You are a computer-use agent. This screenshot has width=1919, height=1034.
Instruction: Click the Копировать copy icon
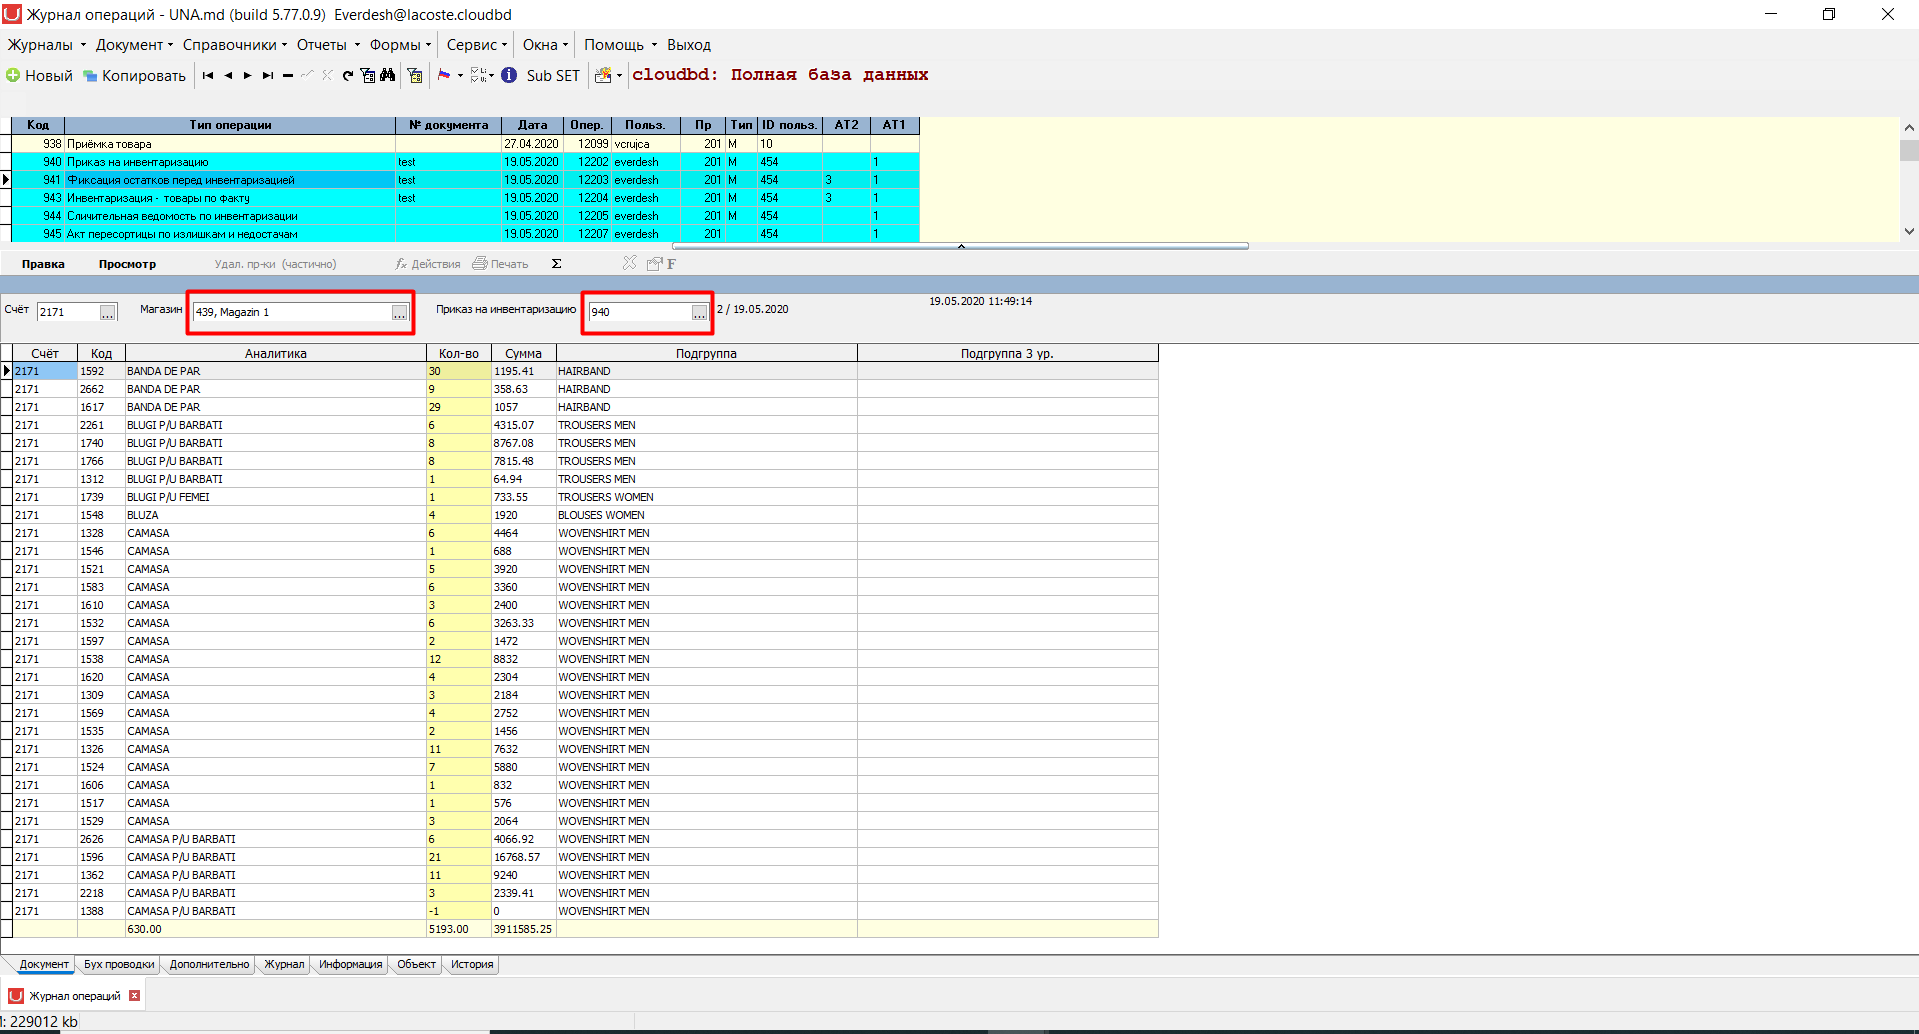tap(90, 76)
